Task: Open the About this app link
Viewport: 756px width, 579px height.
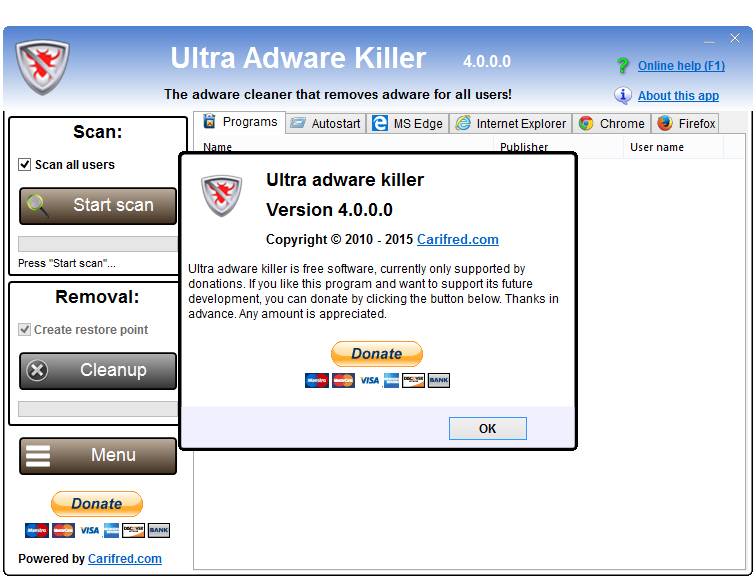Action: click(678, 95)
